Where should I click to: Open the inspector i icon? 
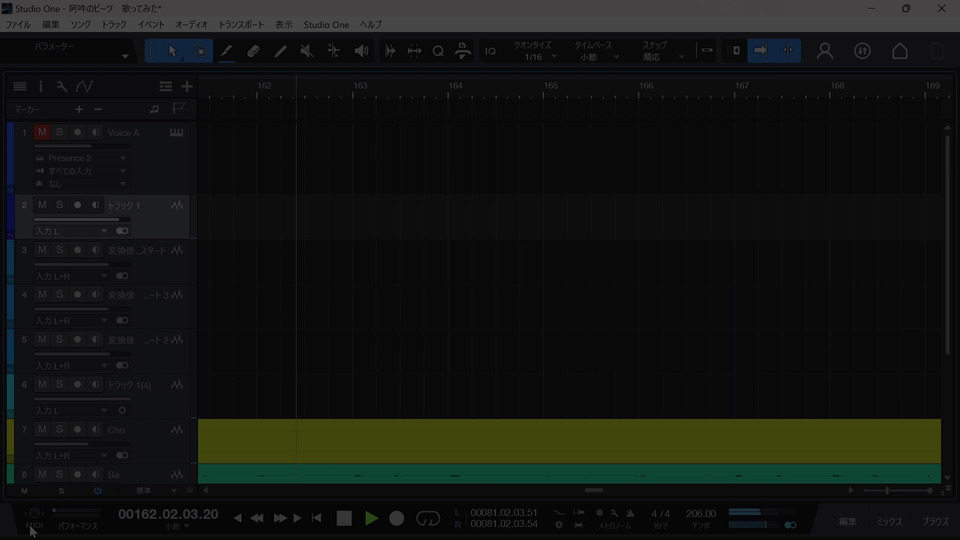point(41,86)
